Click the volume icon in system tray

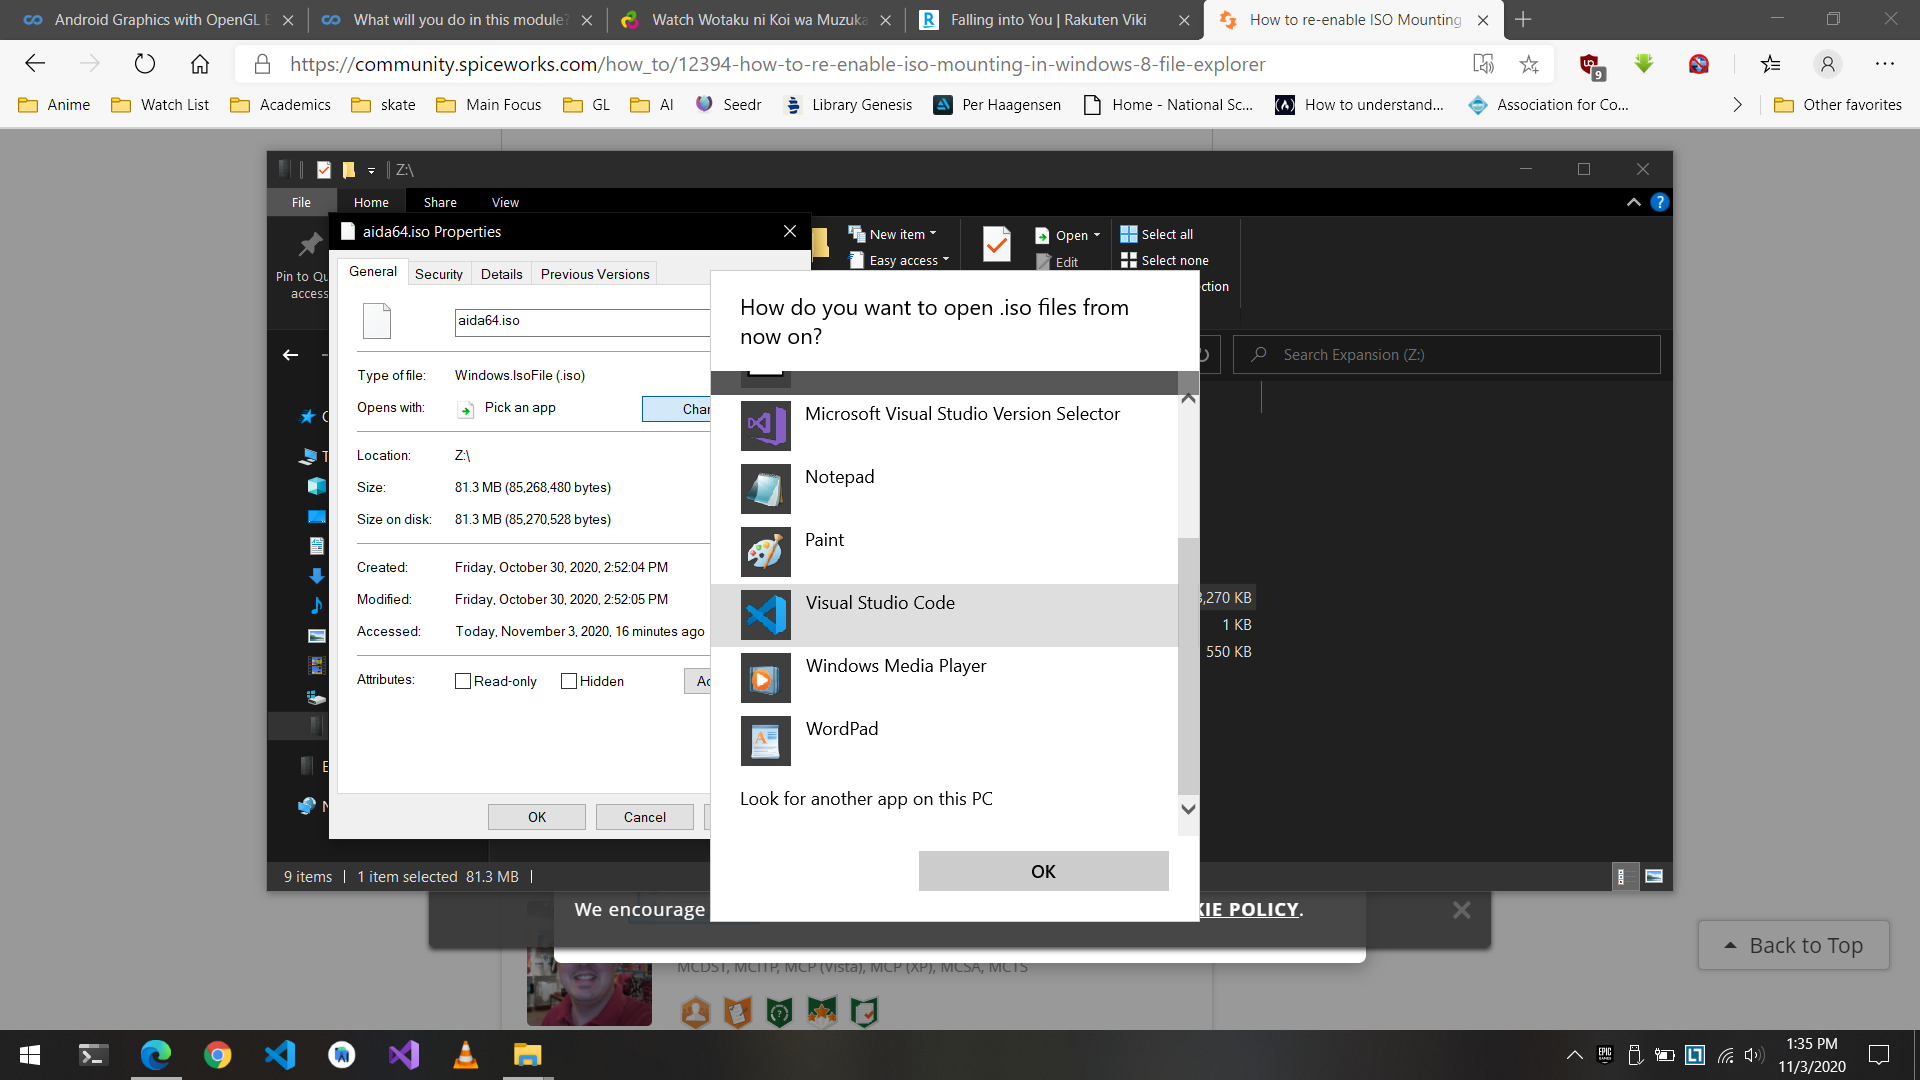1754,1055
